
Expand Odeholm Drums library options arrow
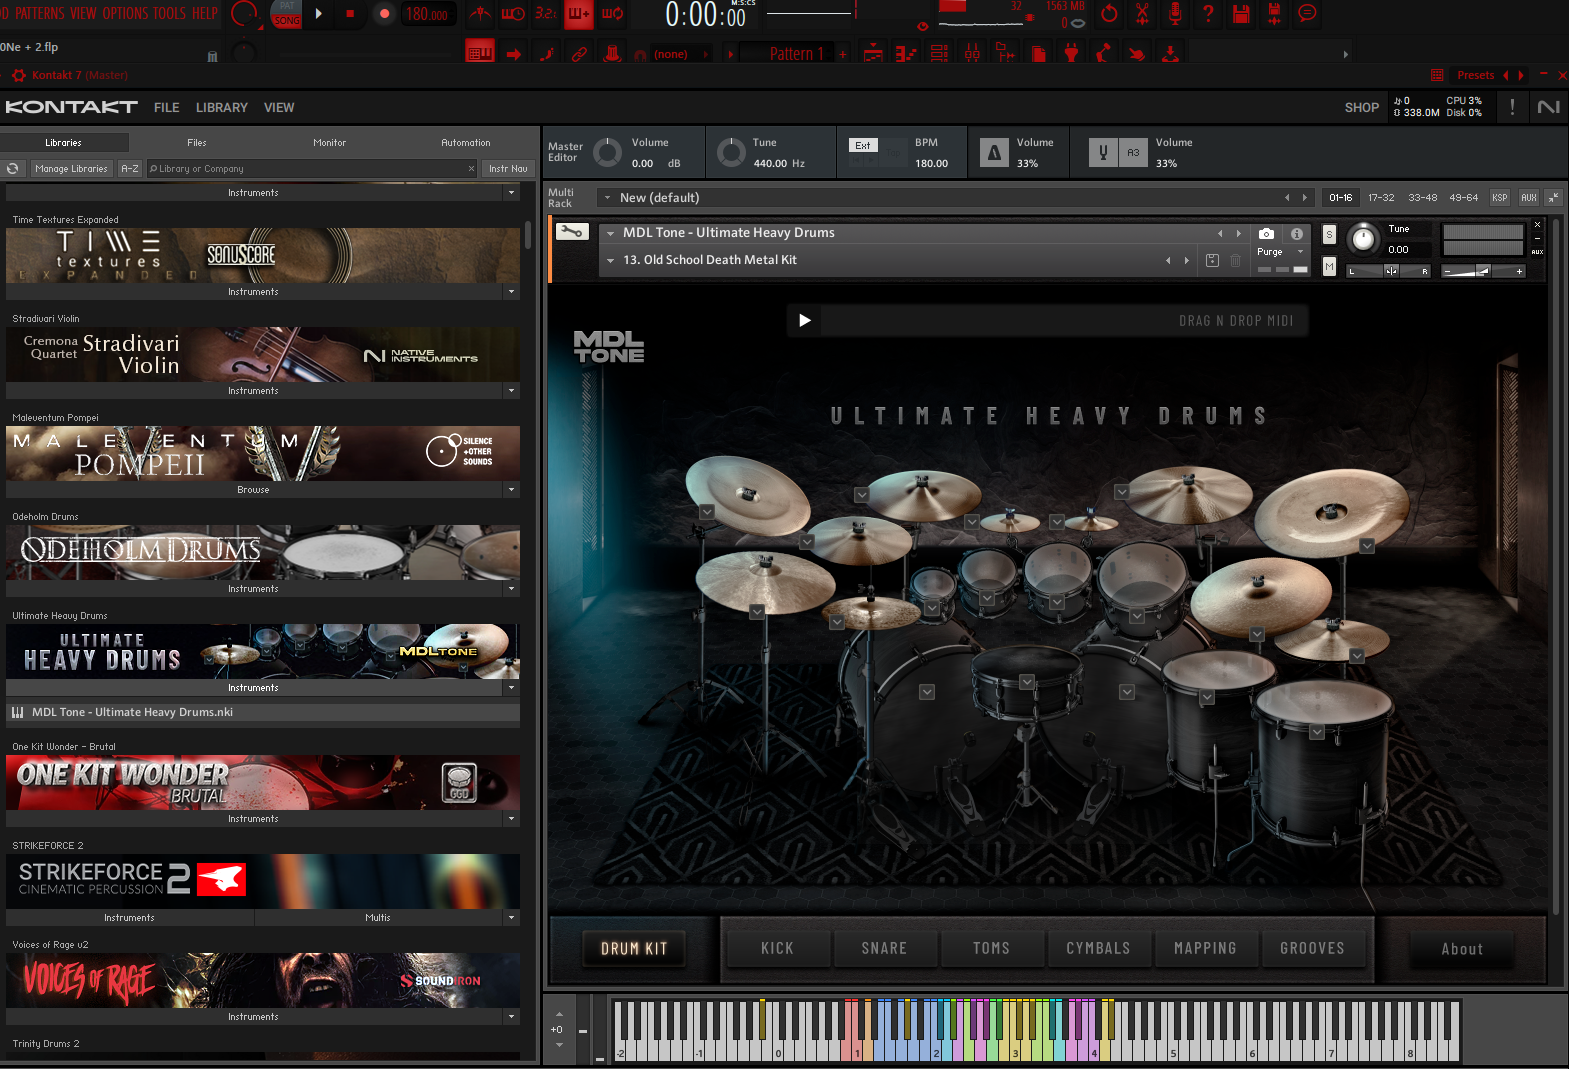pos(511,589)
